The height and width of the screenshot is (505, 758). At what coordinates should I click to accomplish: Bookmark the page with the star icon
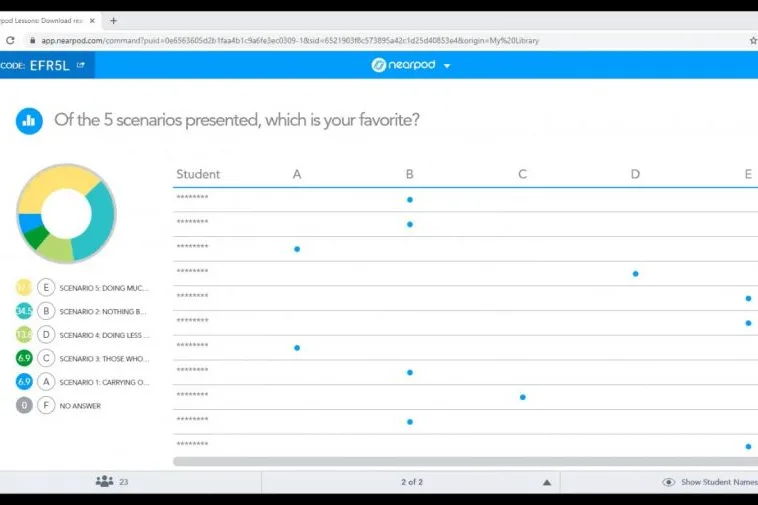click(753, 41)
